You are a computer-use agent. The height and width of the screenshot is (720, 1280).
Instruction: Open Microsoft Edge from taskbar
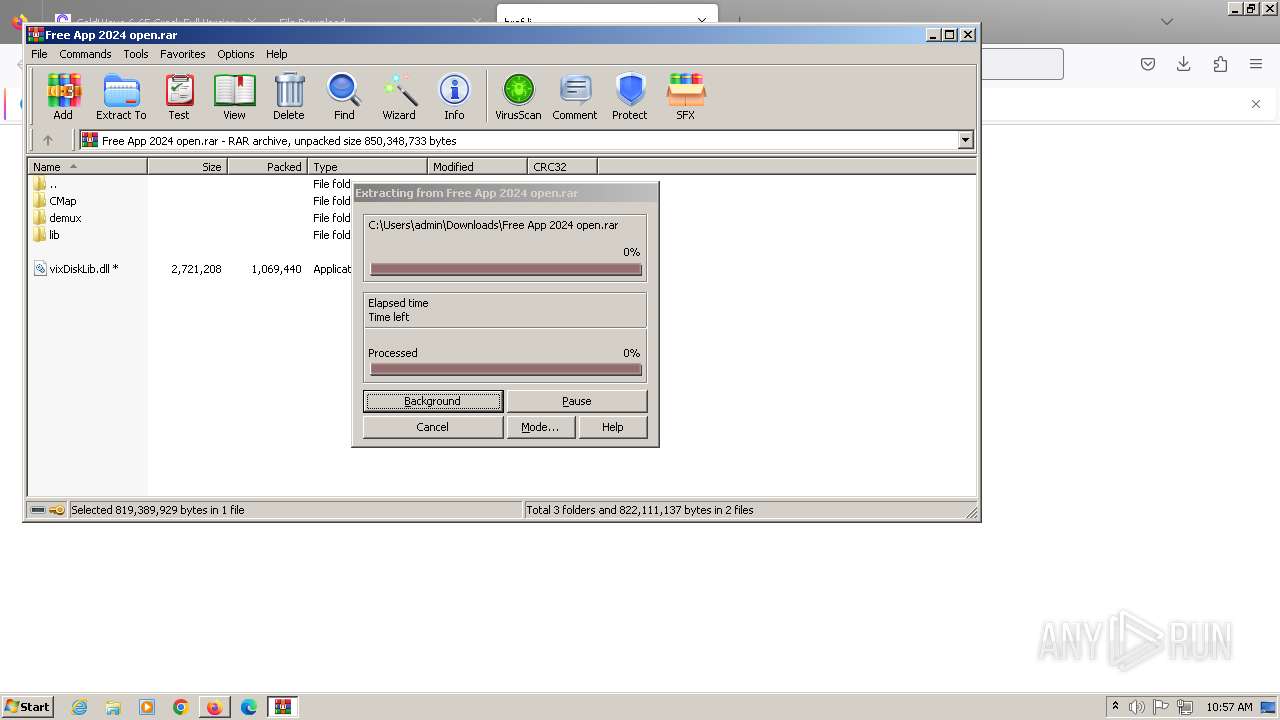pos(249,707)
